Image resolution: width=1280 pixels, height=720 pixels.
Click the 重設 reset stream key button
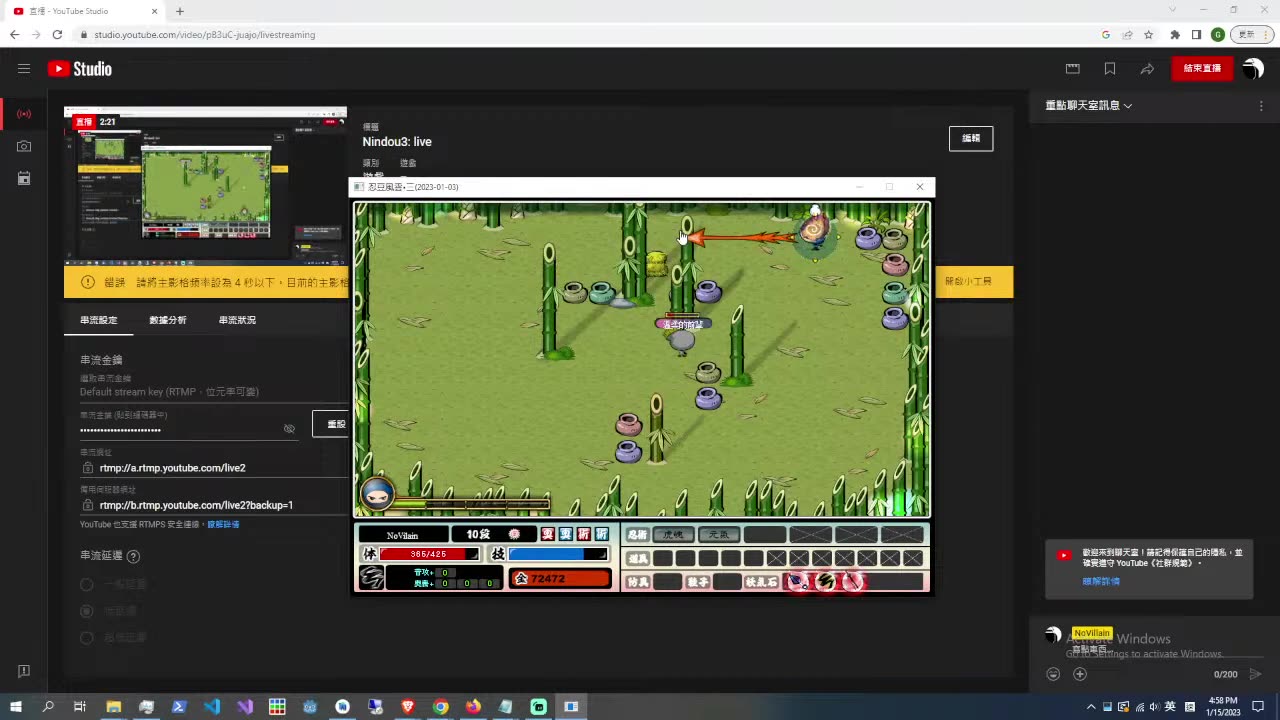[x=331, y=424]
